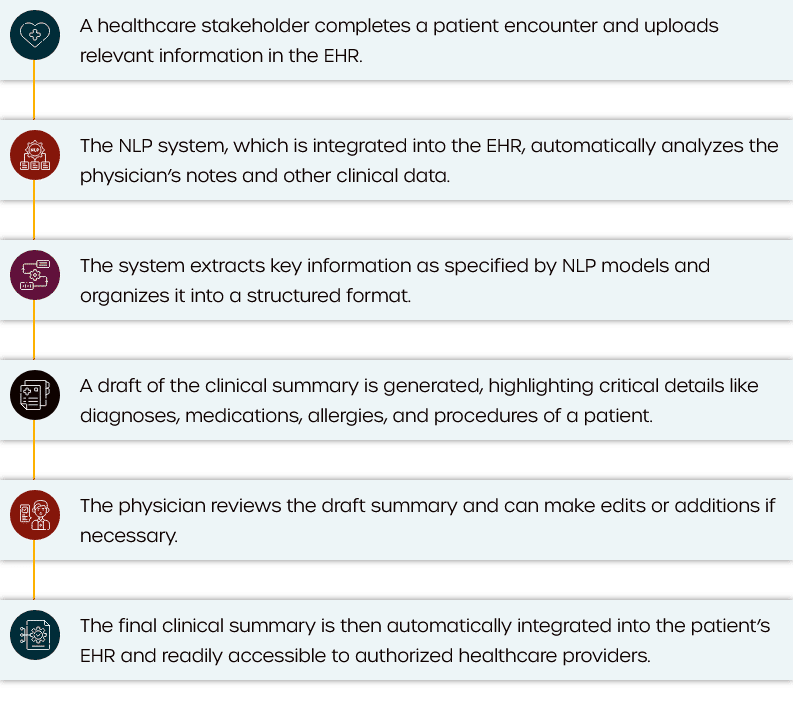This screenshot has height=720, width=793.
Task: Select the teal gear integration icon
Action: [x=35, y=635]
